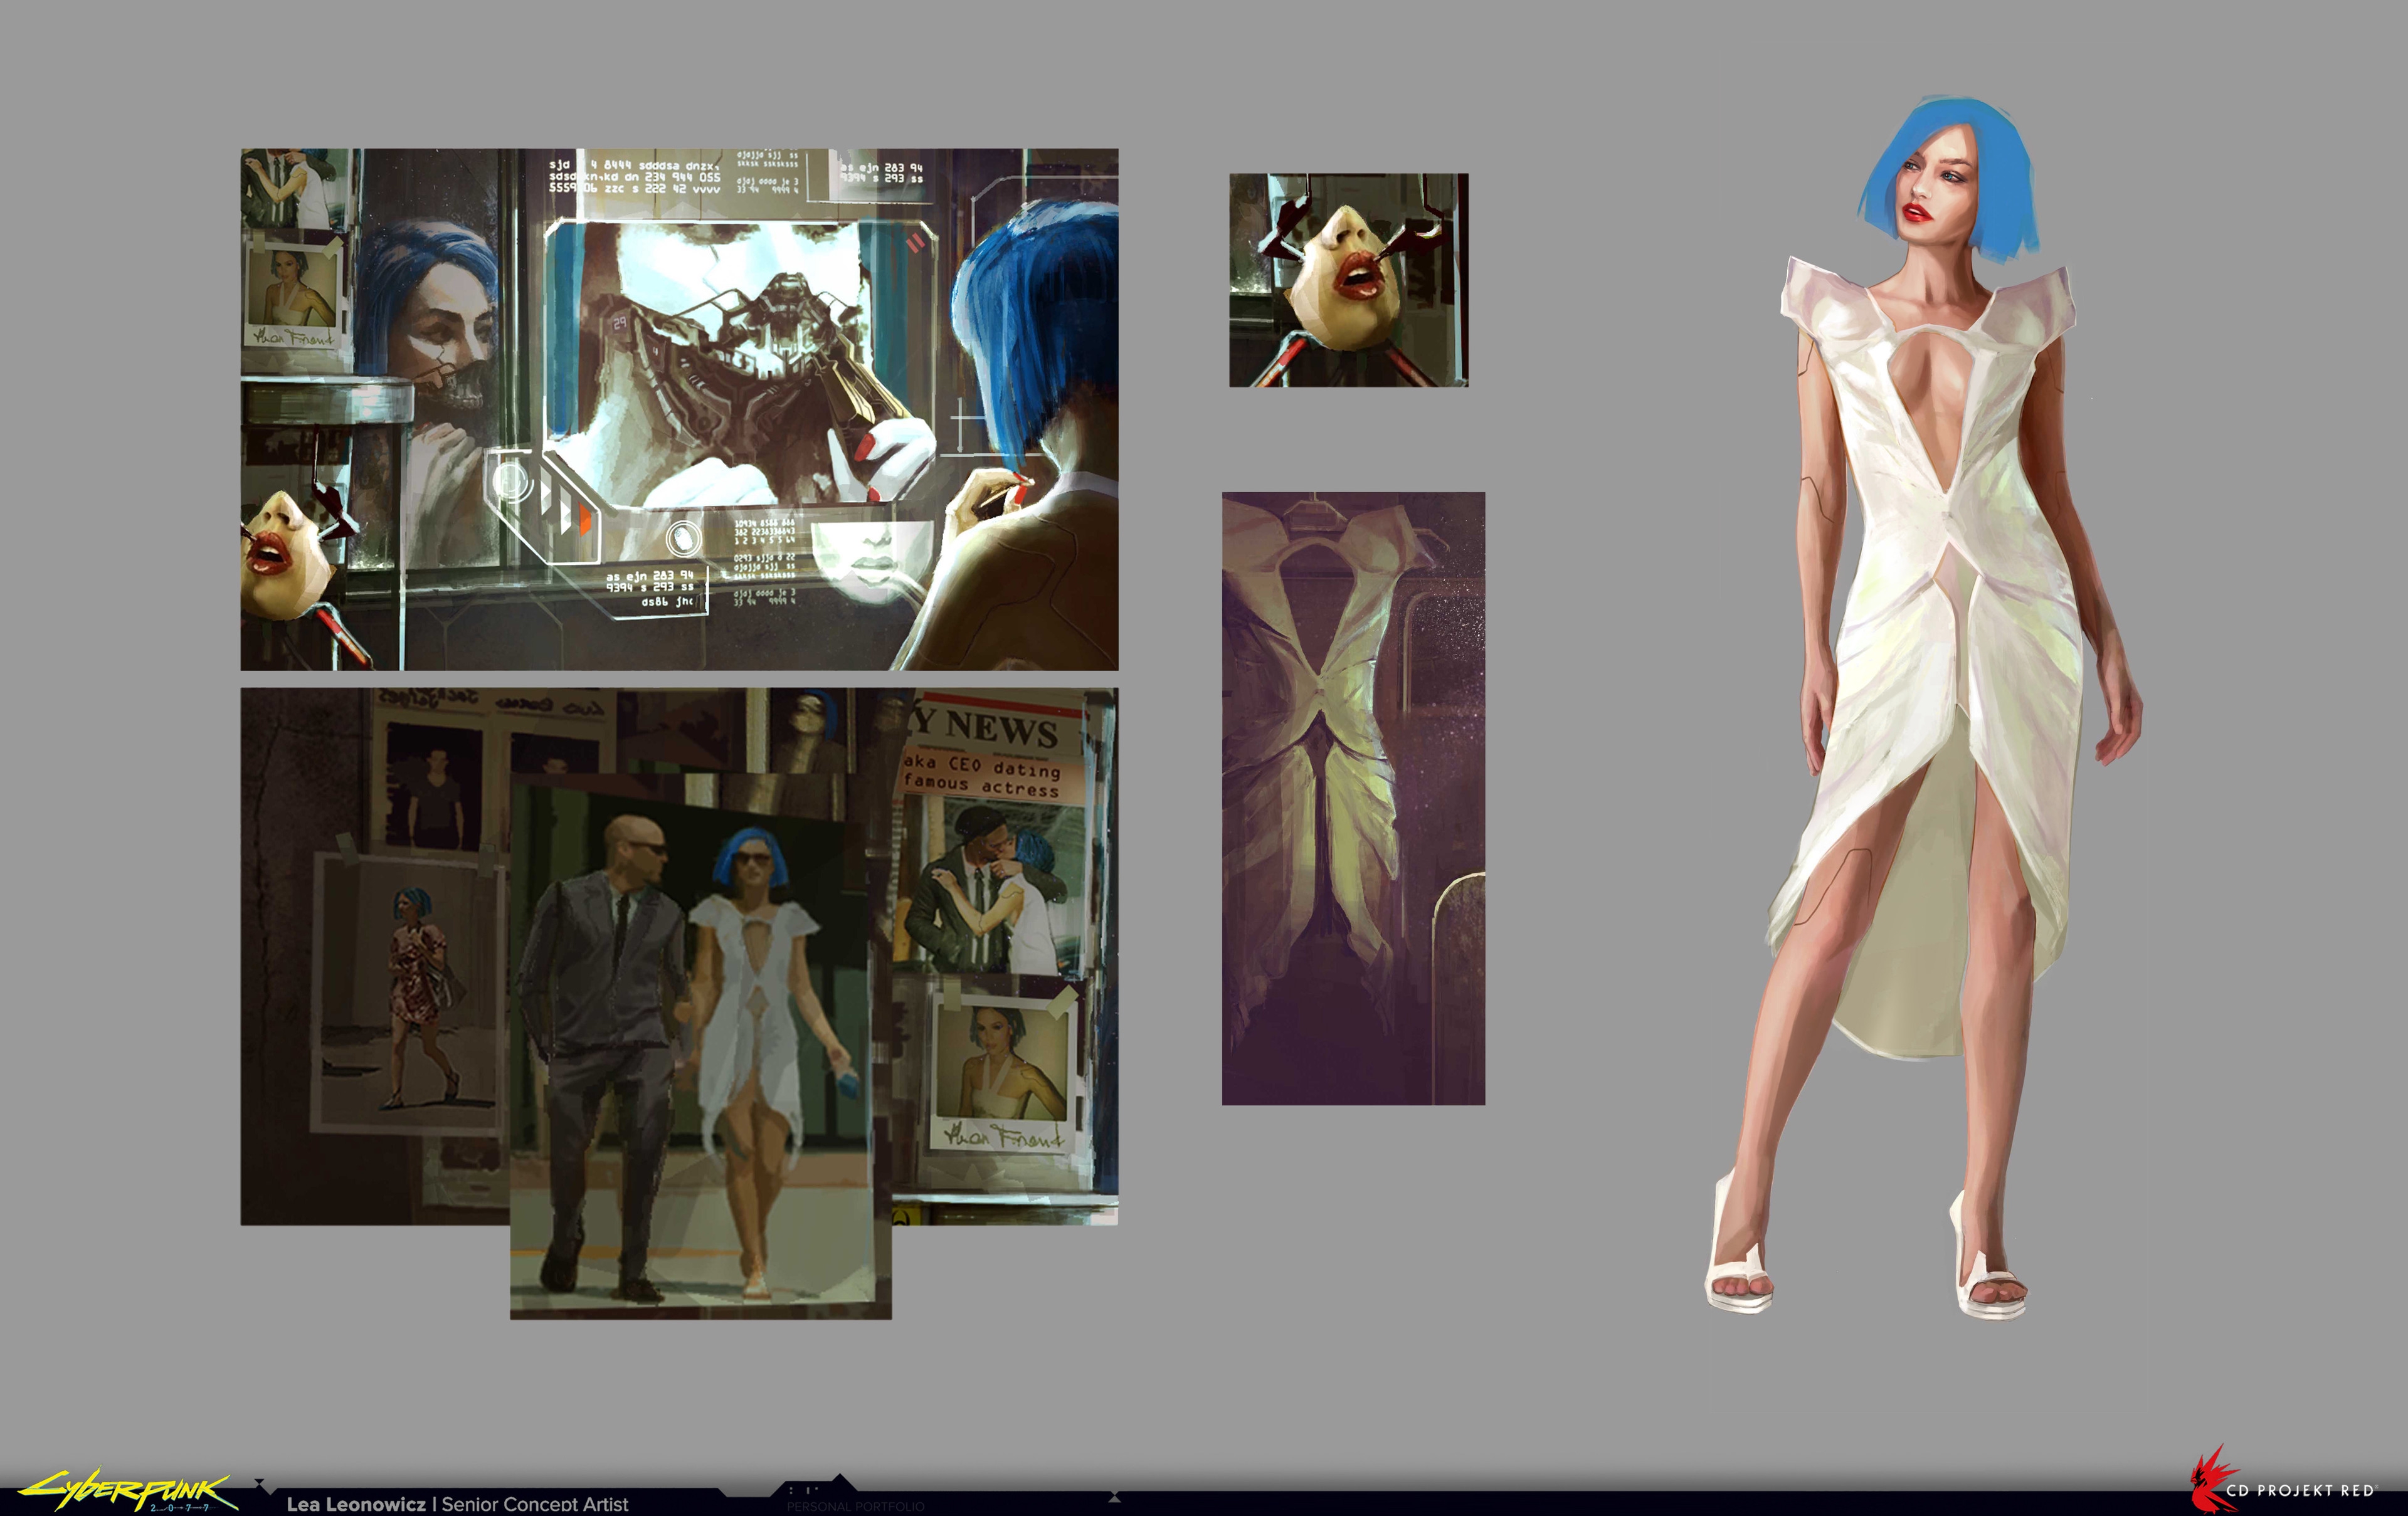Select the small robotic face mask image
Screen dimensions: 2408x1516
pyautogui.click(x=1348, y=280)
